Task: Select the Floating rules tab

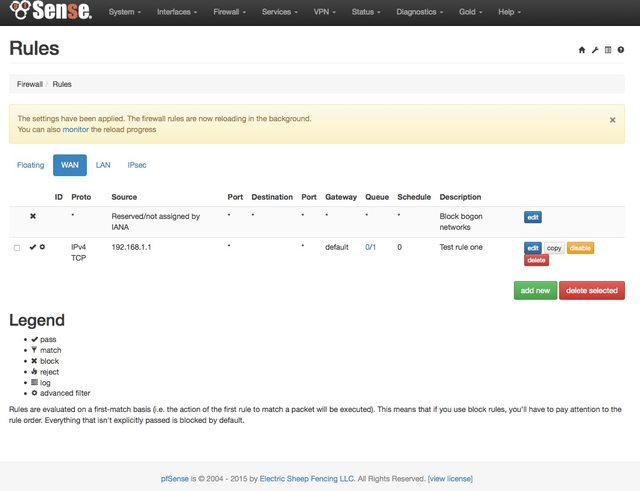Action: (x=31, y=164)
